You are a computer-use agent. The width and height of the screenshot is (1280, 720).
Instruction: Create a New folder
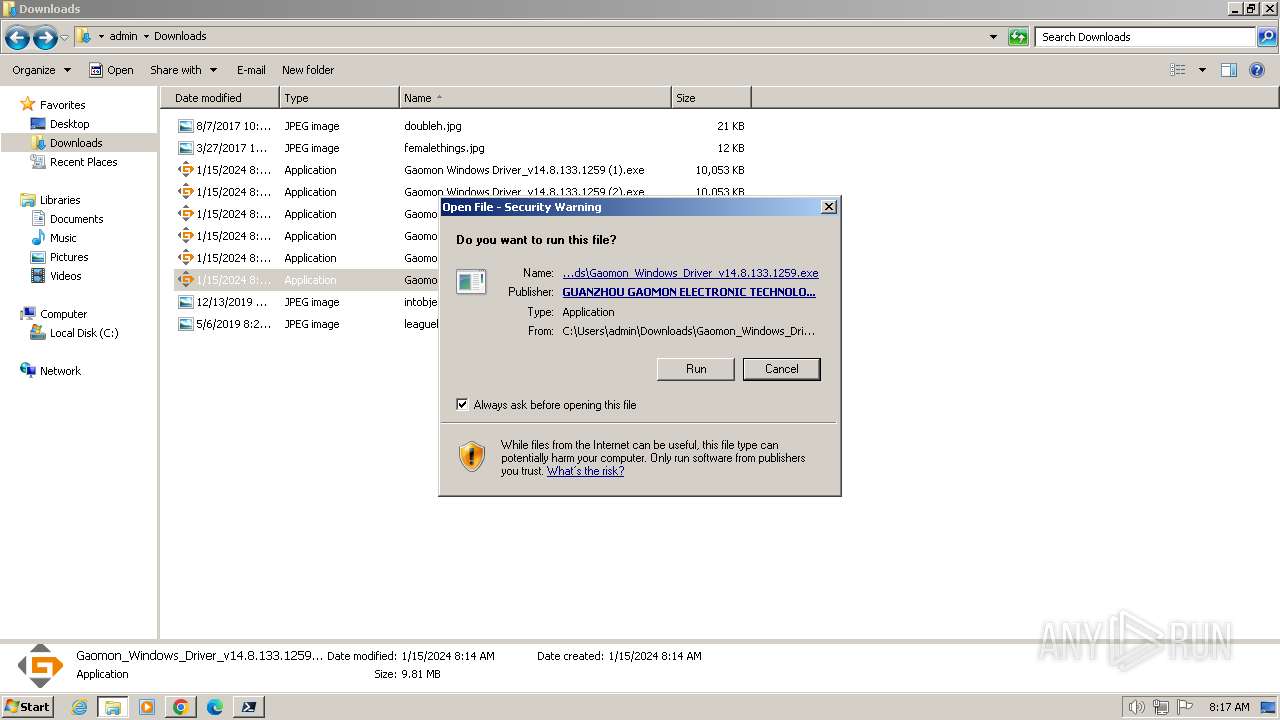(x=308, y=70)
